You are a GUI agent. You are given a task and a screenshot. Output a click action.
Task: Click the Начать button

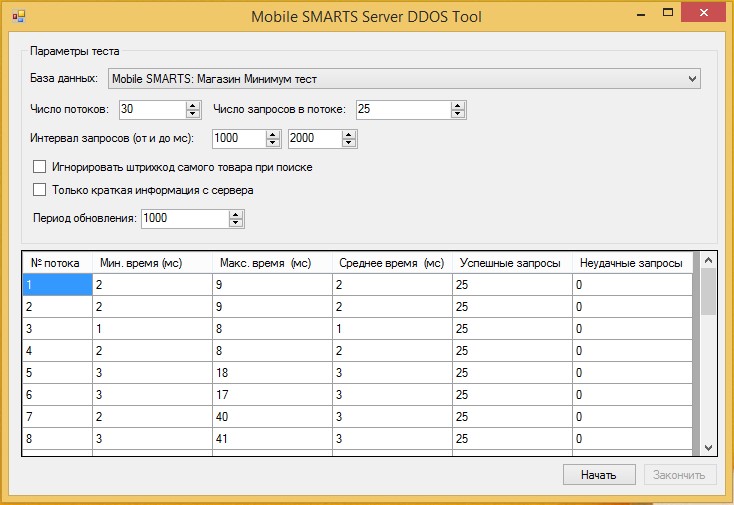[x=599, y=475]
